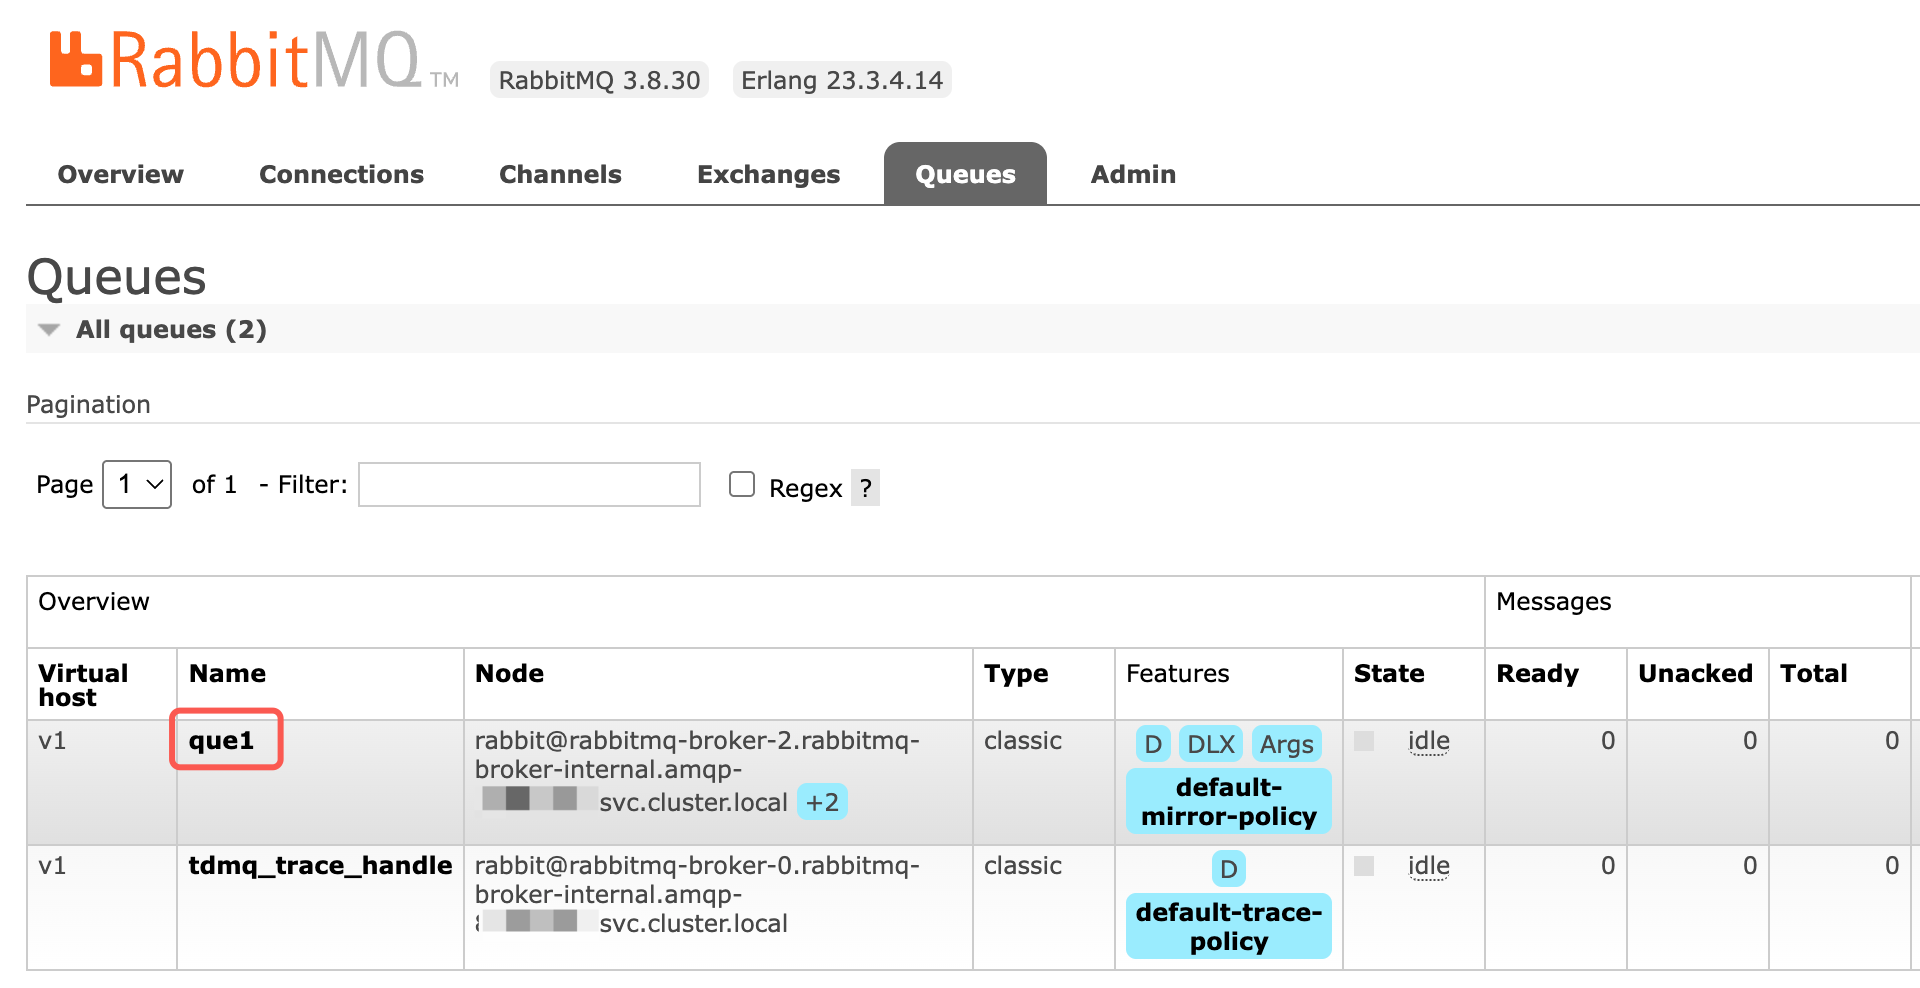Image resolution: width=1920 pixels, height=988 pixels.
Task: Open the Exchanges tab
Action: [768, 174]
